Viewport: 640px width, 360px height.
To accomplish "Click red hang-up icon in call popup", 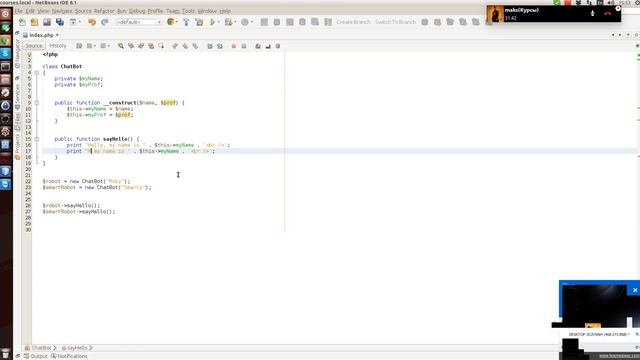I will [608, 13].
